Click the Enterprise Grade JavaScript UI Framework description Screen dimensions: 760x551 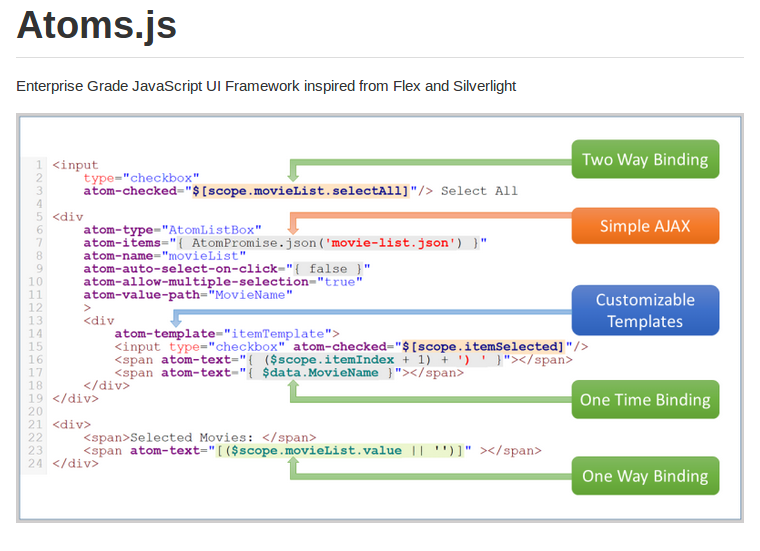[266, 86]
